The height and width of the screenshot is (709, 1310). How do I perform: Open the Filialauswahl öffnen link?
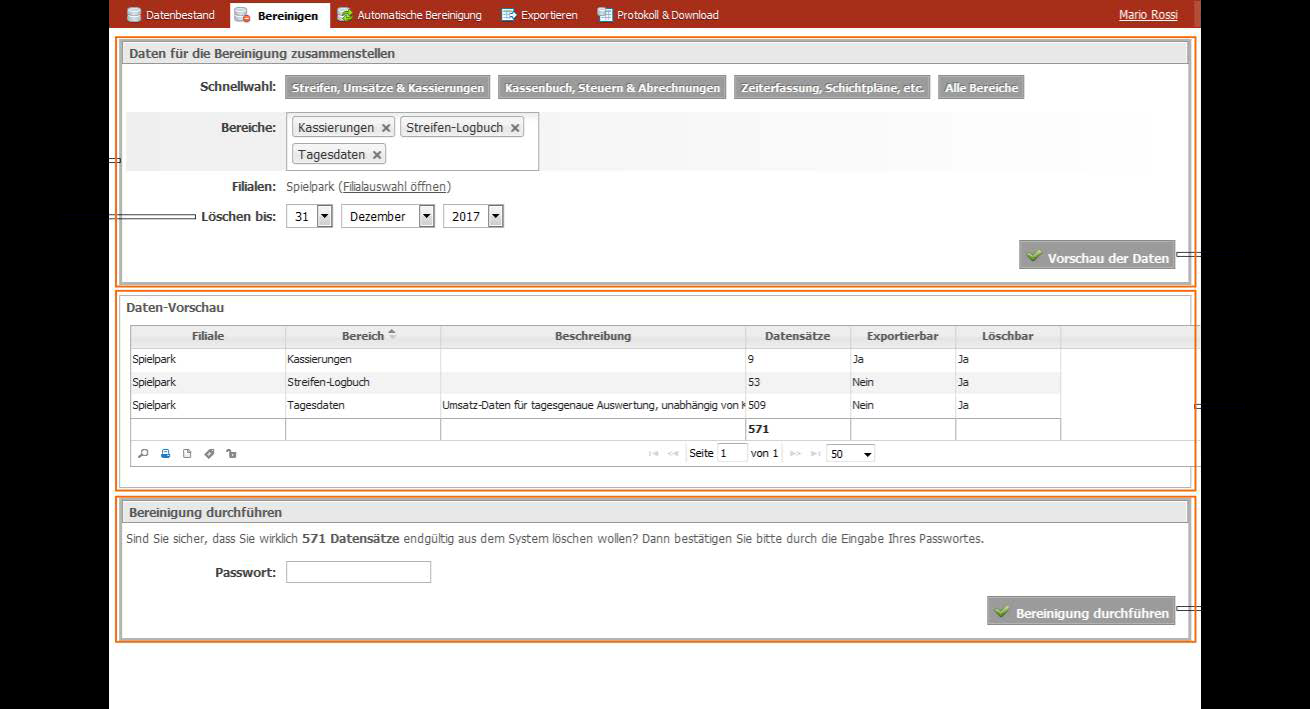(x=394, y=187)
